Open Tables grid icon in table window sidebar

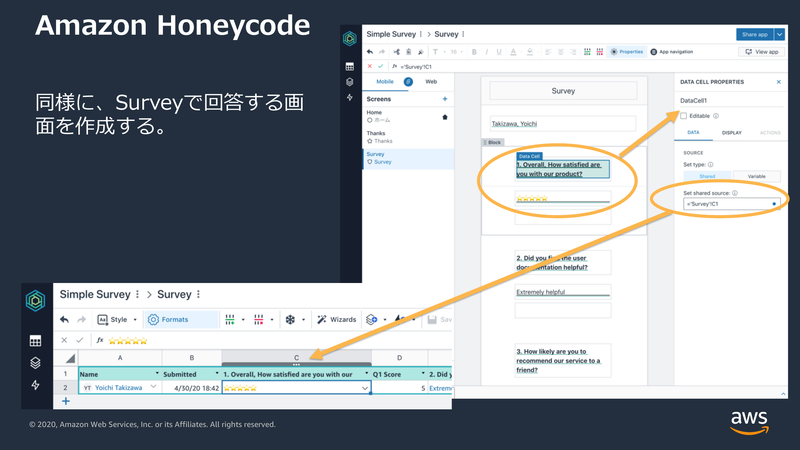pos(35,341)
